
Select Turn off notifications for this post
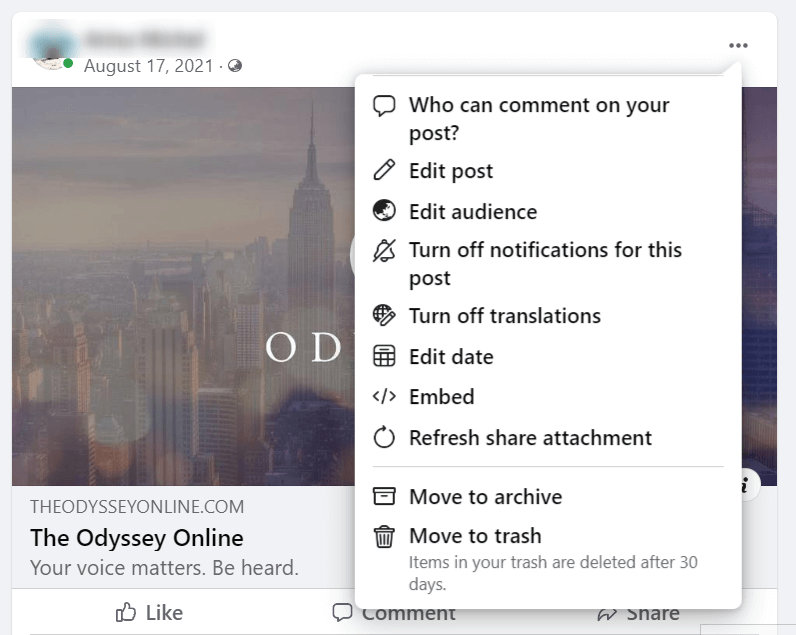548,264
